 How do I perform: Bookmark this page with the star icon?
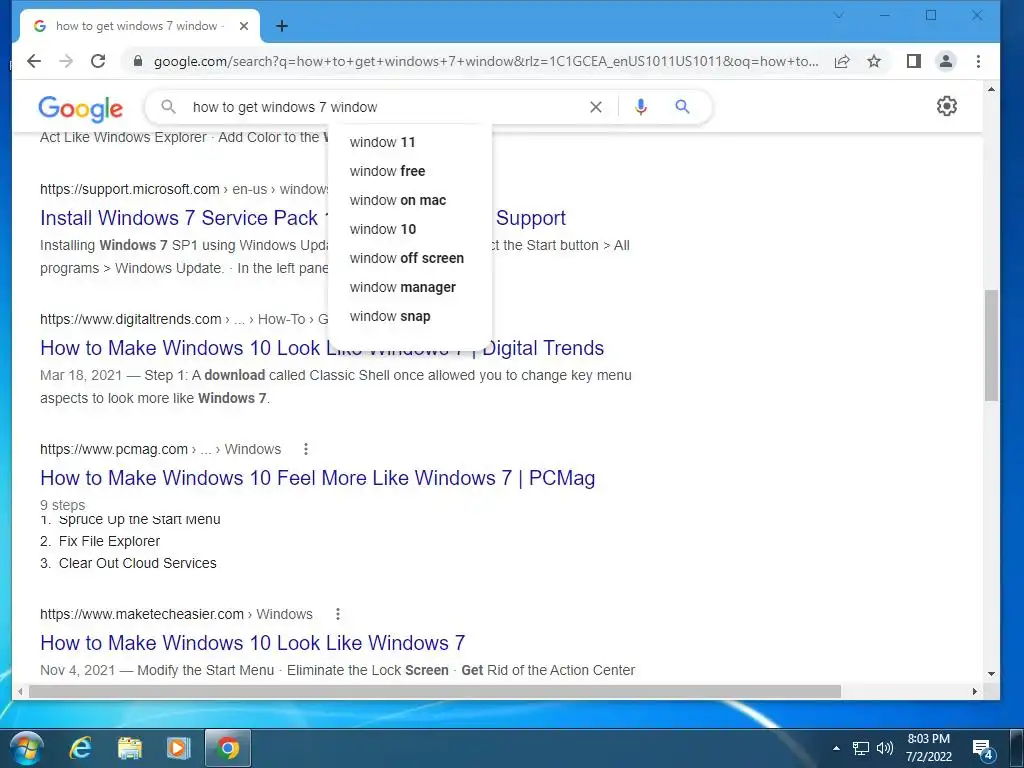[x=874, y=61]
